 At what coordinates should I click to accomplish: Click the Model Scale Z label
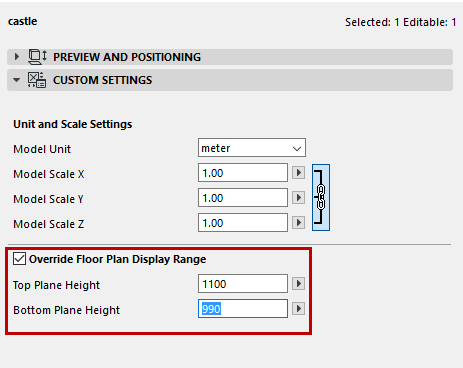49,224
